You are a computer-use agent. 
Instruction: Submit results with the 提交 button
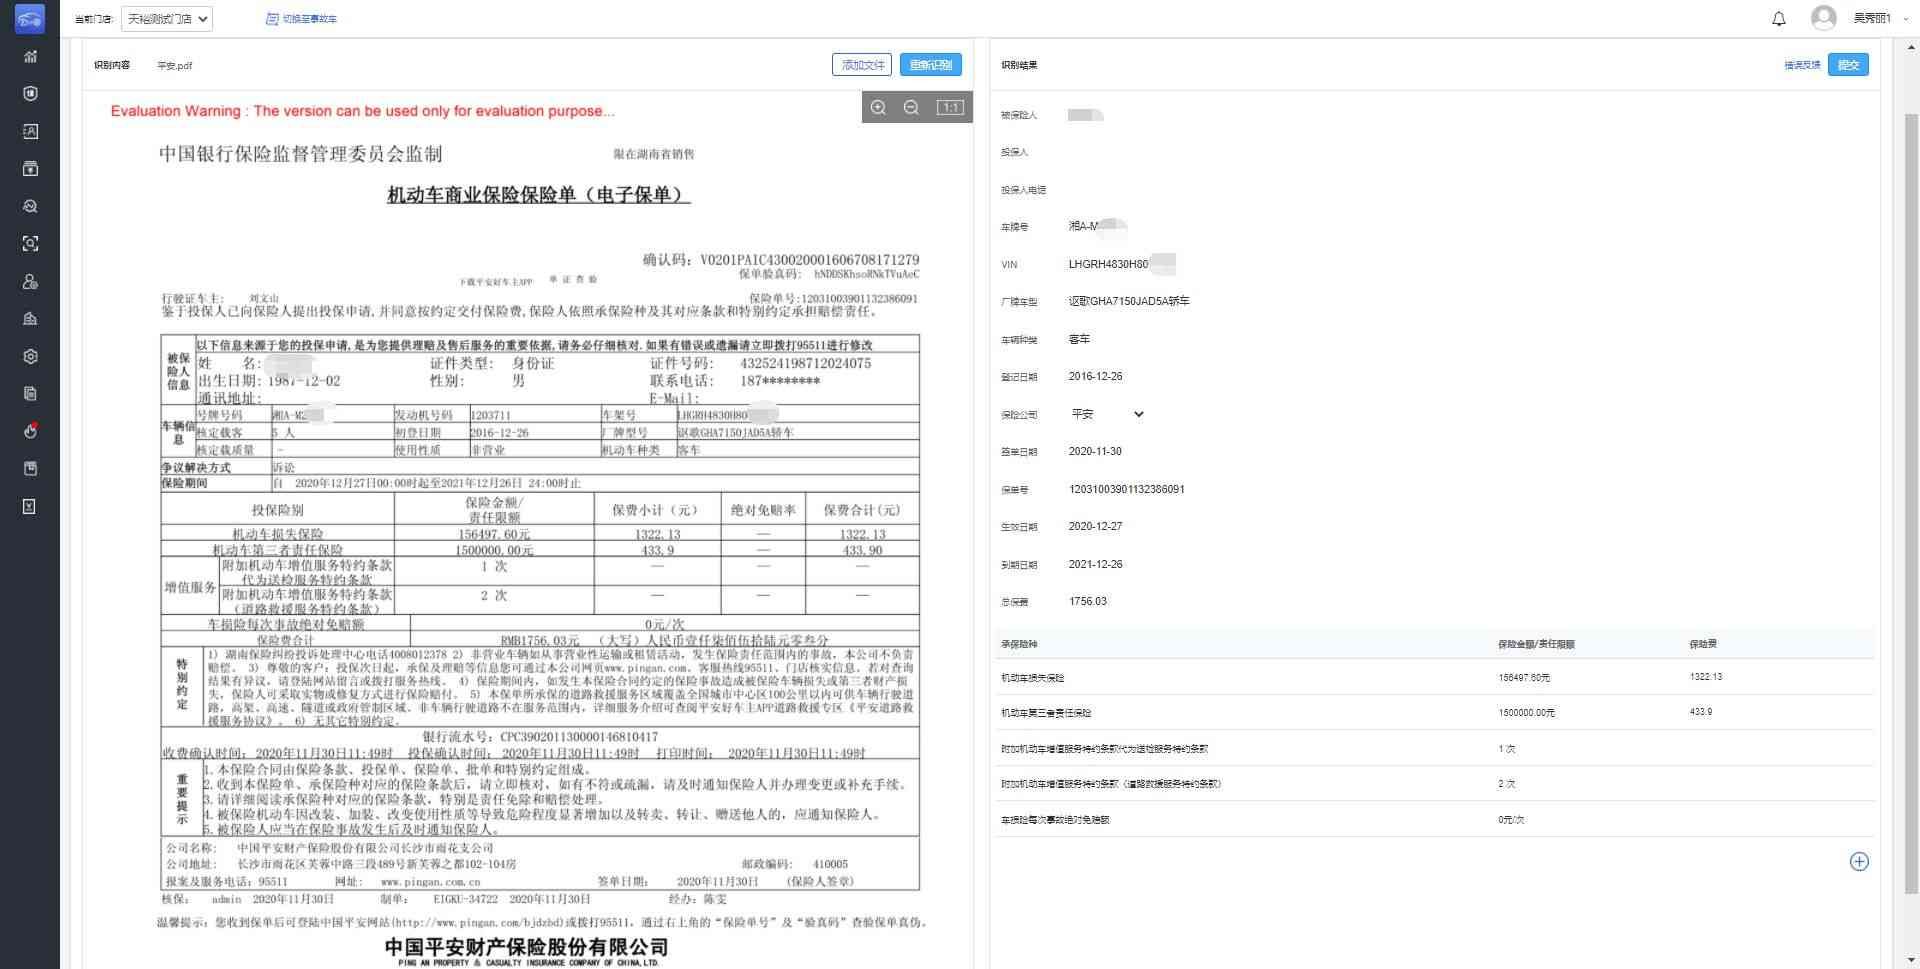point(1847,65)
